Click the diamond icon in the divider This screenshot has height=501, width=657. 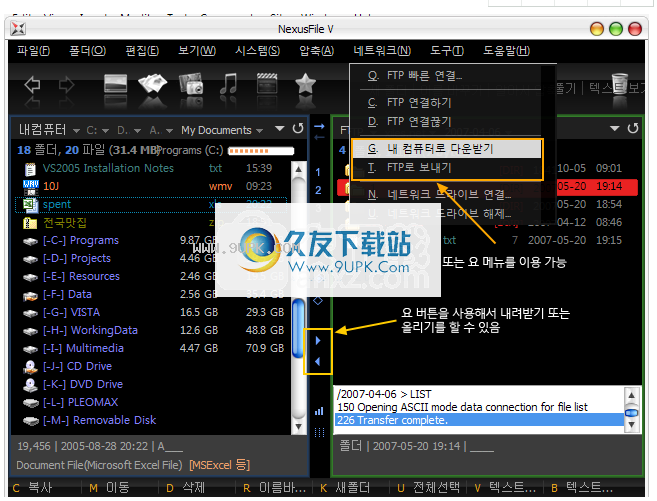[318, 300]
